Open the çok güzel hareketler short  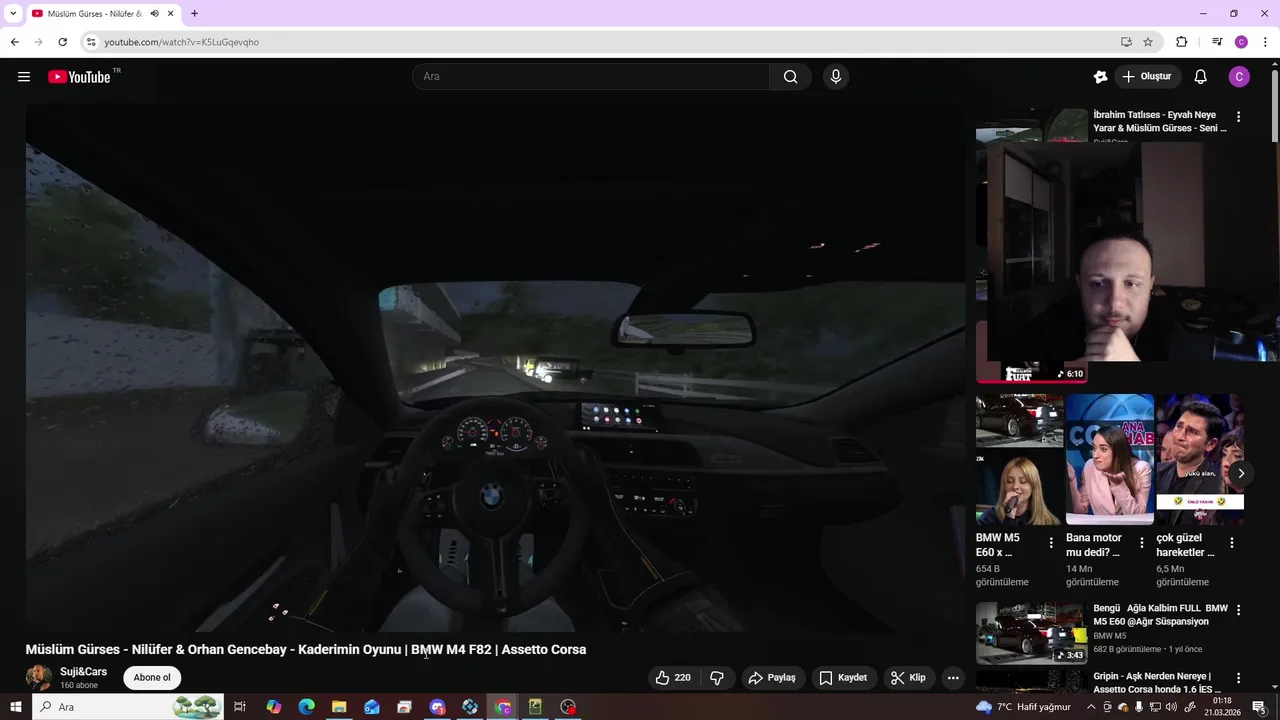pos(1199,459)
